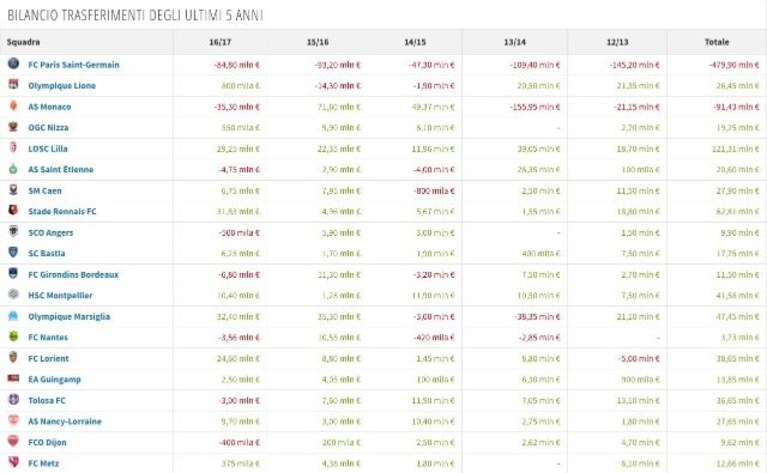This screenshot has width=767, height=473.
Task: Click the AS Monaco crest icon
Action: [13, 106]
